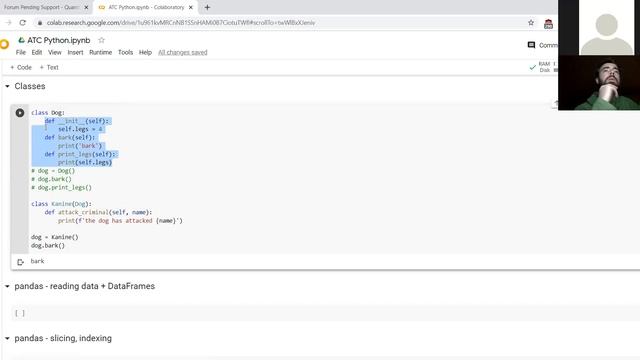
Task: Click the blank avatar participant thumbnail
Action: pos(607,28)
